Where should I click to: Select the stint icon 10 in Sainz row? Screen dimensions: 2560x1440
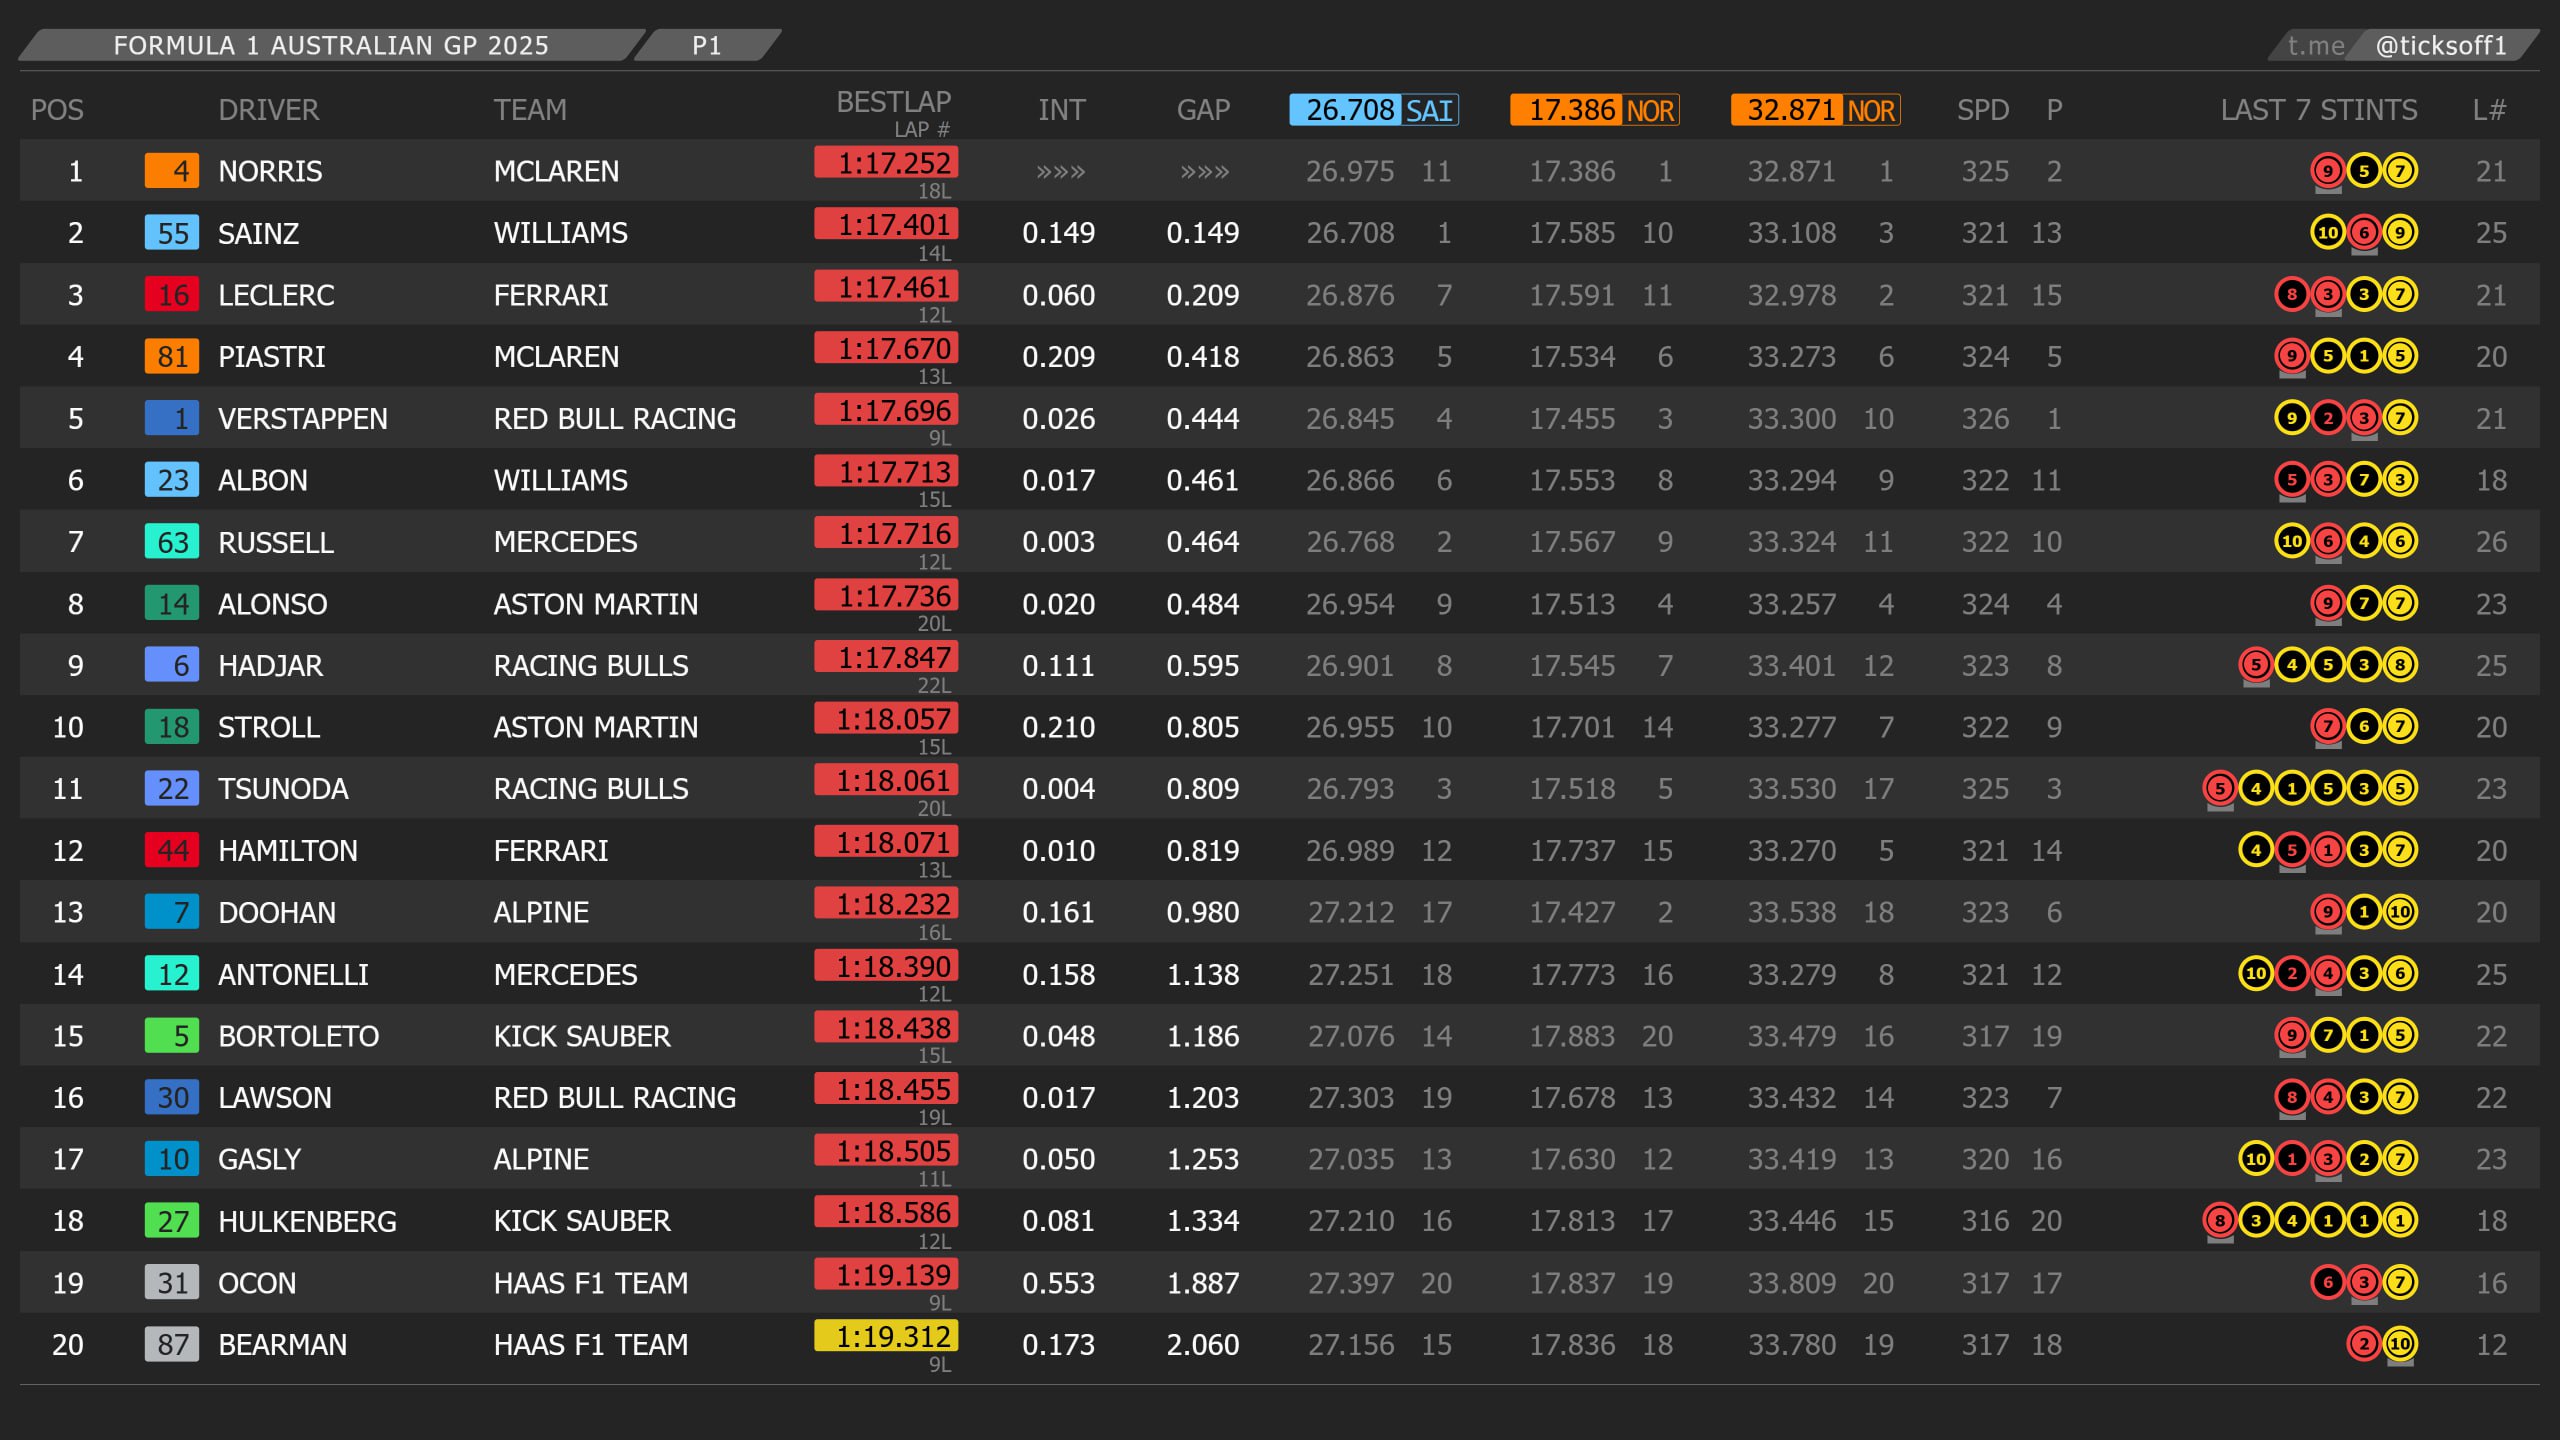tap(2327, 233)
